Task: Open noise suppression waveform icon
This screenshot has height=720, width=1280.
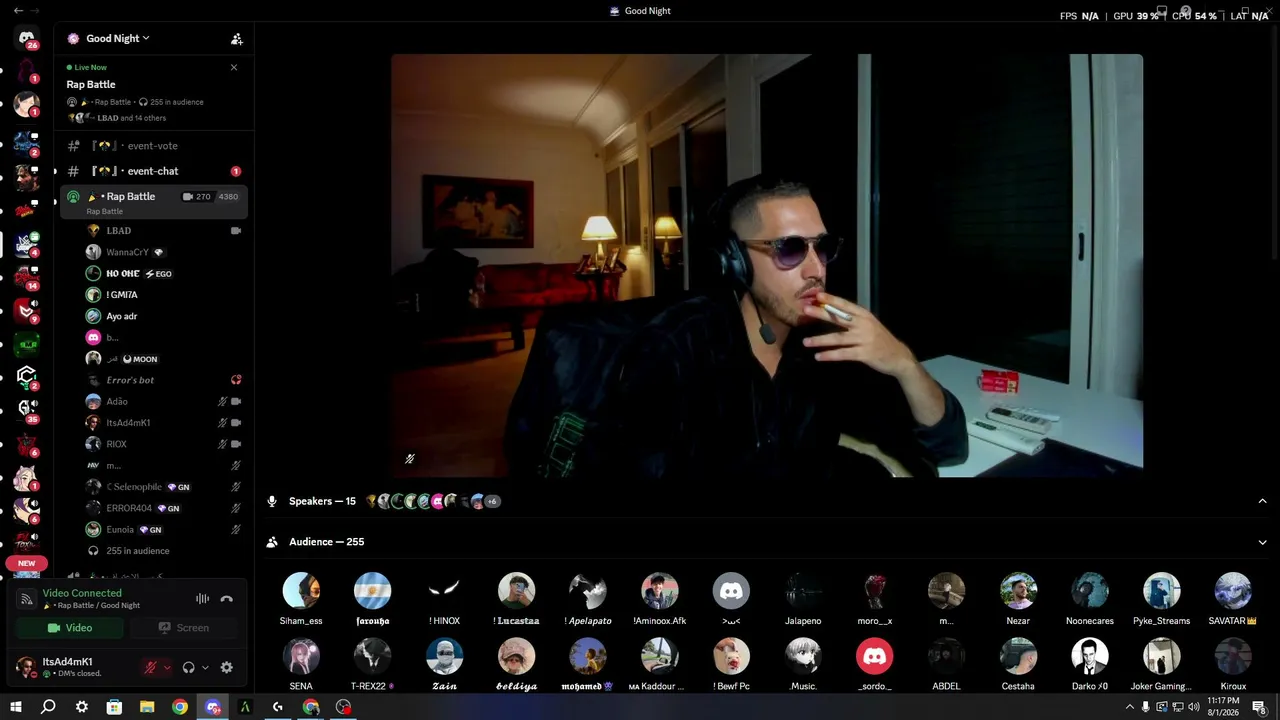Action: 202,598
